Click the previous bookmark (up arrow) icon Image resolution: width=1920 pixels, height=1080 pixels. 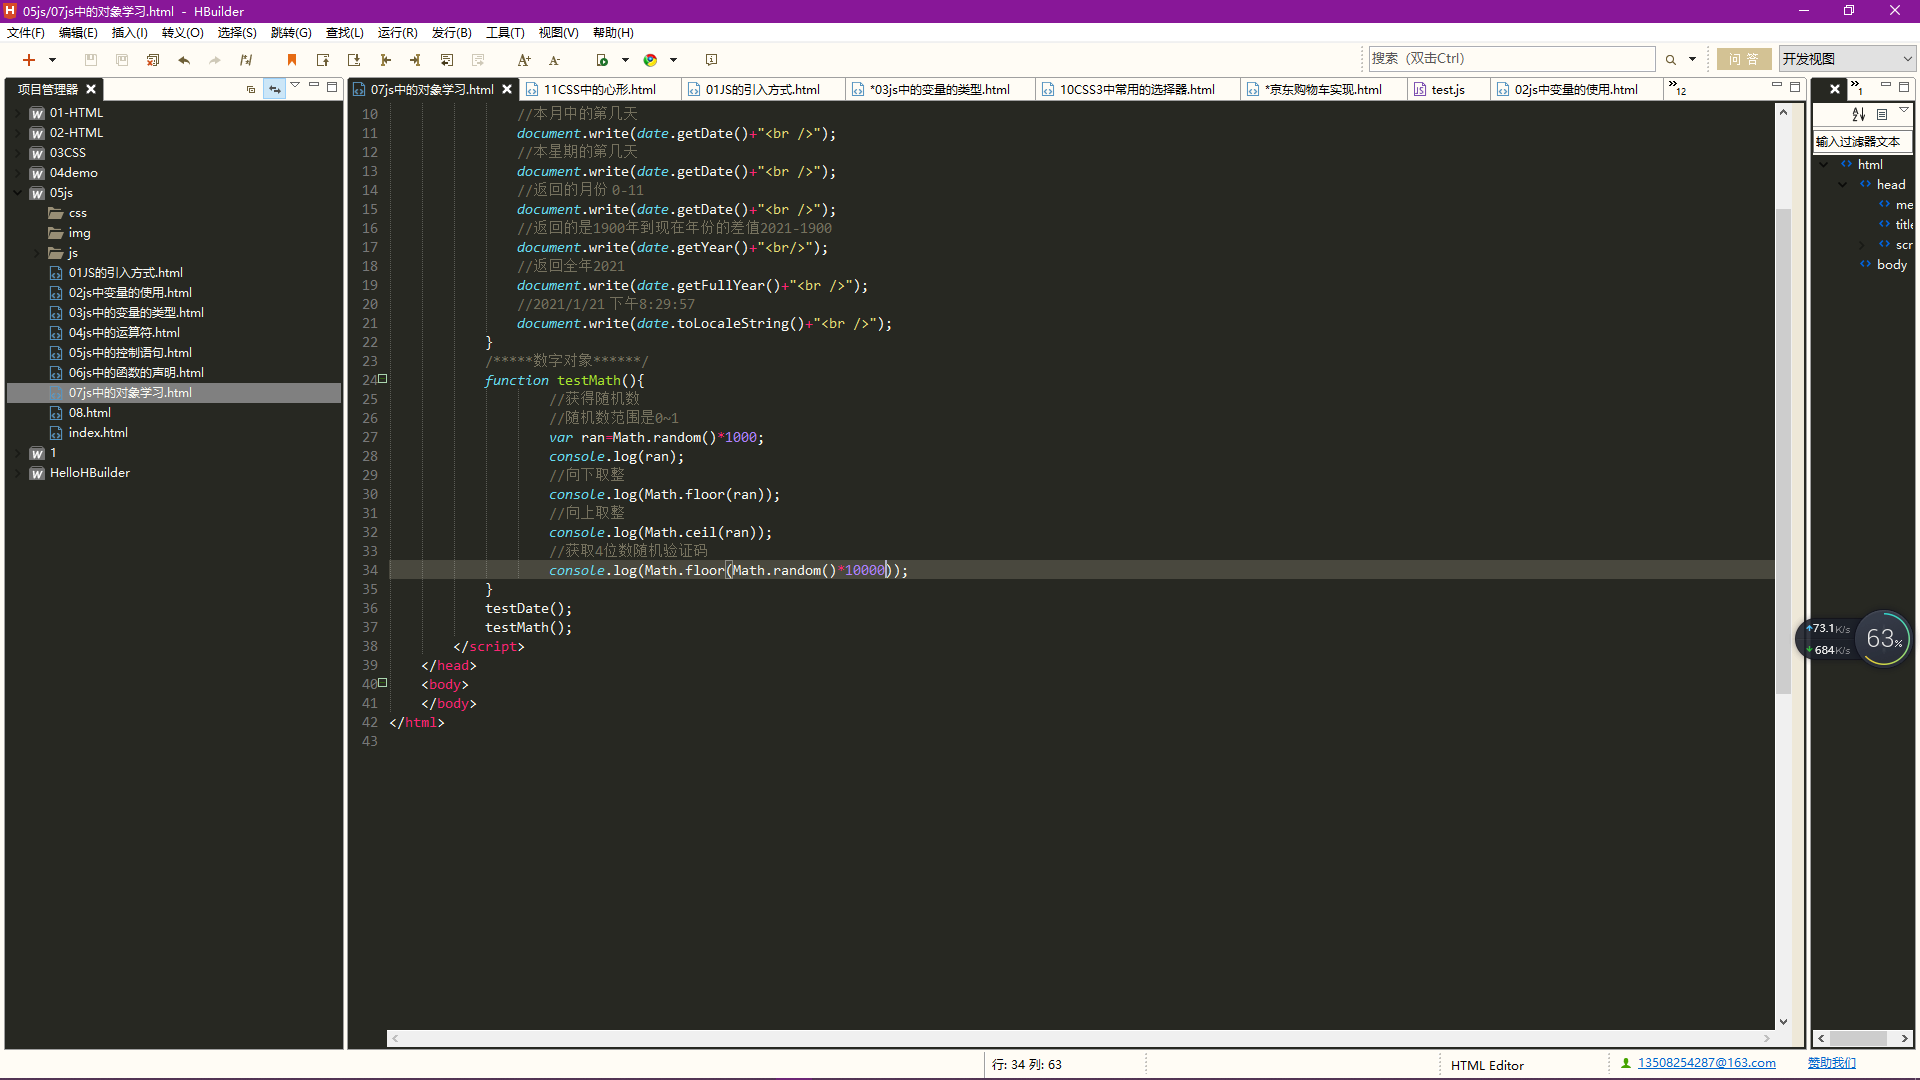pos(323,60)
